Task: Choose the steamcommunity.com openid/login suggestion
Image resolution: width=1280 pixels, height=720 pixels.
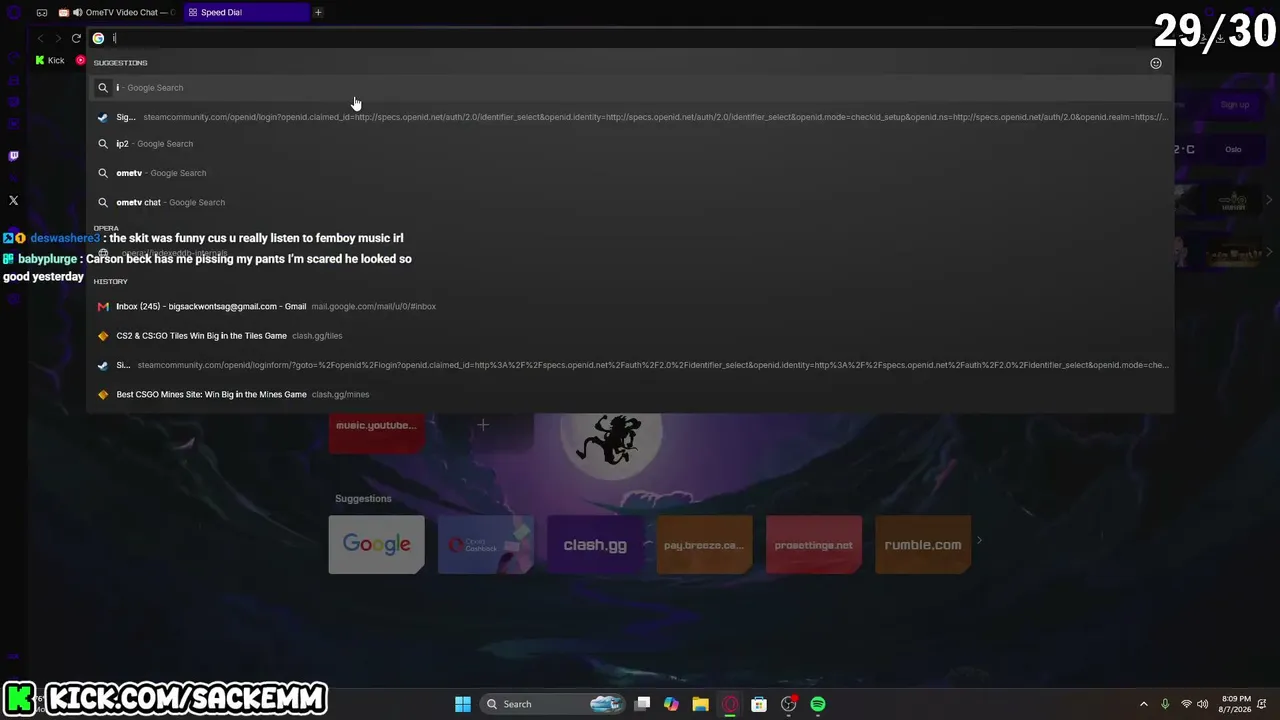Action: pyautogui.click(x=630, y=117)
